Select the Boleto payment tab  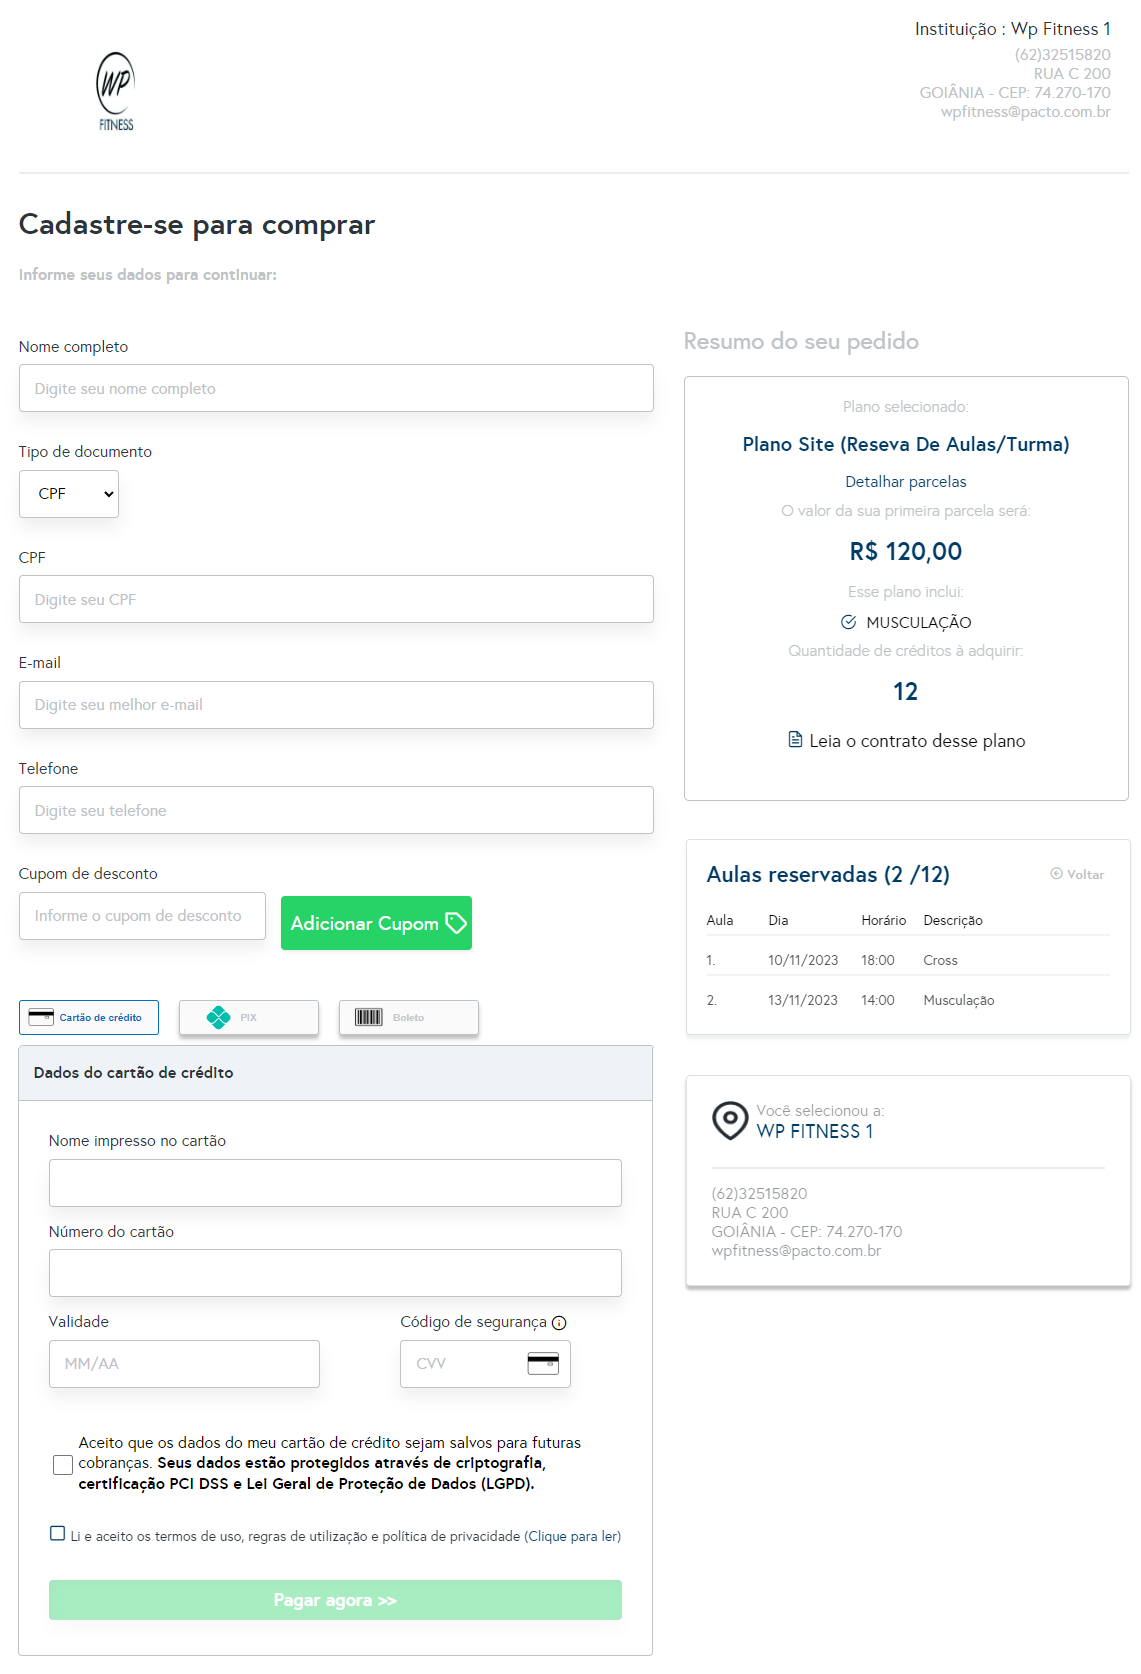tap(408, 1017)
